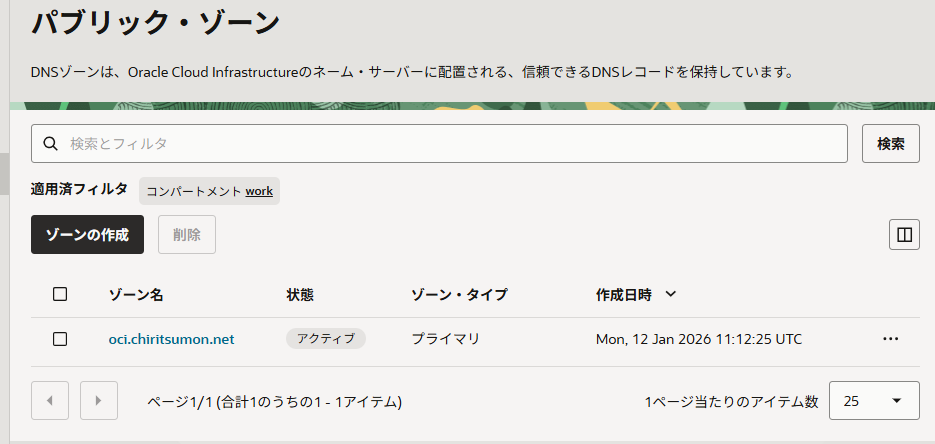Click the プライマリ zone type cell
935x444 pixels.
coord(446,339)
